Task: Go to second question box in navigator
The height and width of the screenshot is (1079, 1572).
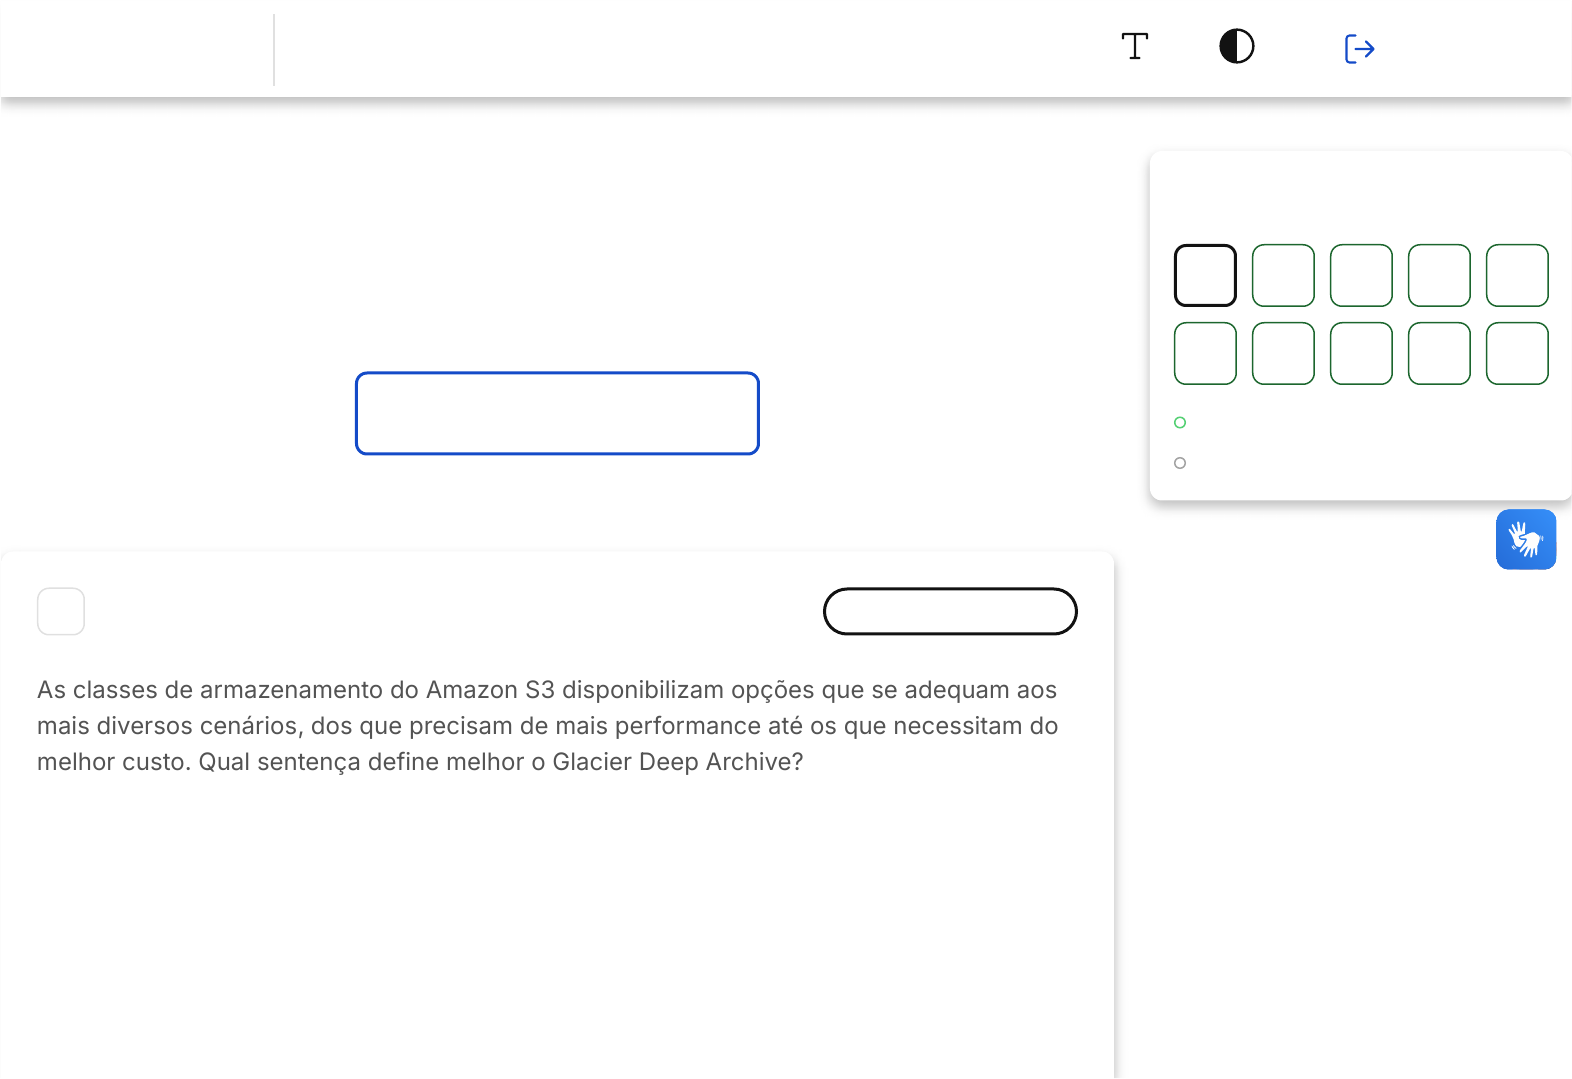Action: 1283,275
